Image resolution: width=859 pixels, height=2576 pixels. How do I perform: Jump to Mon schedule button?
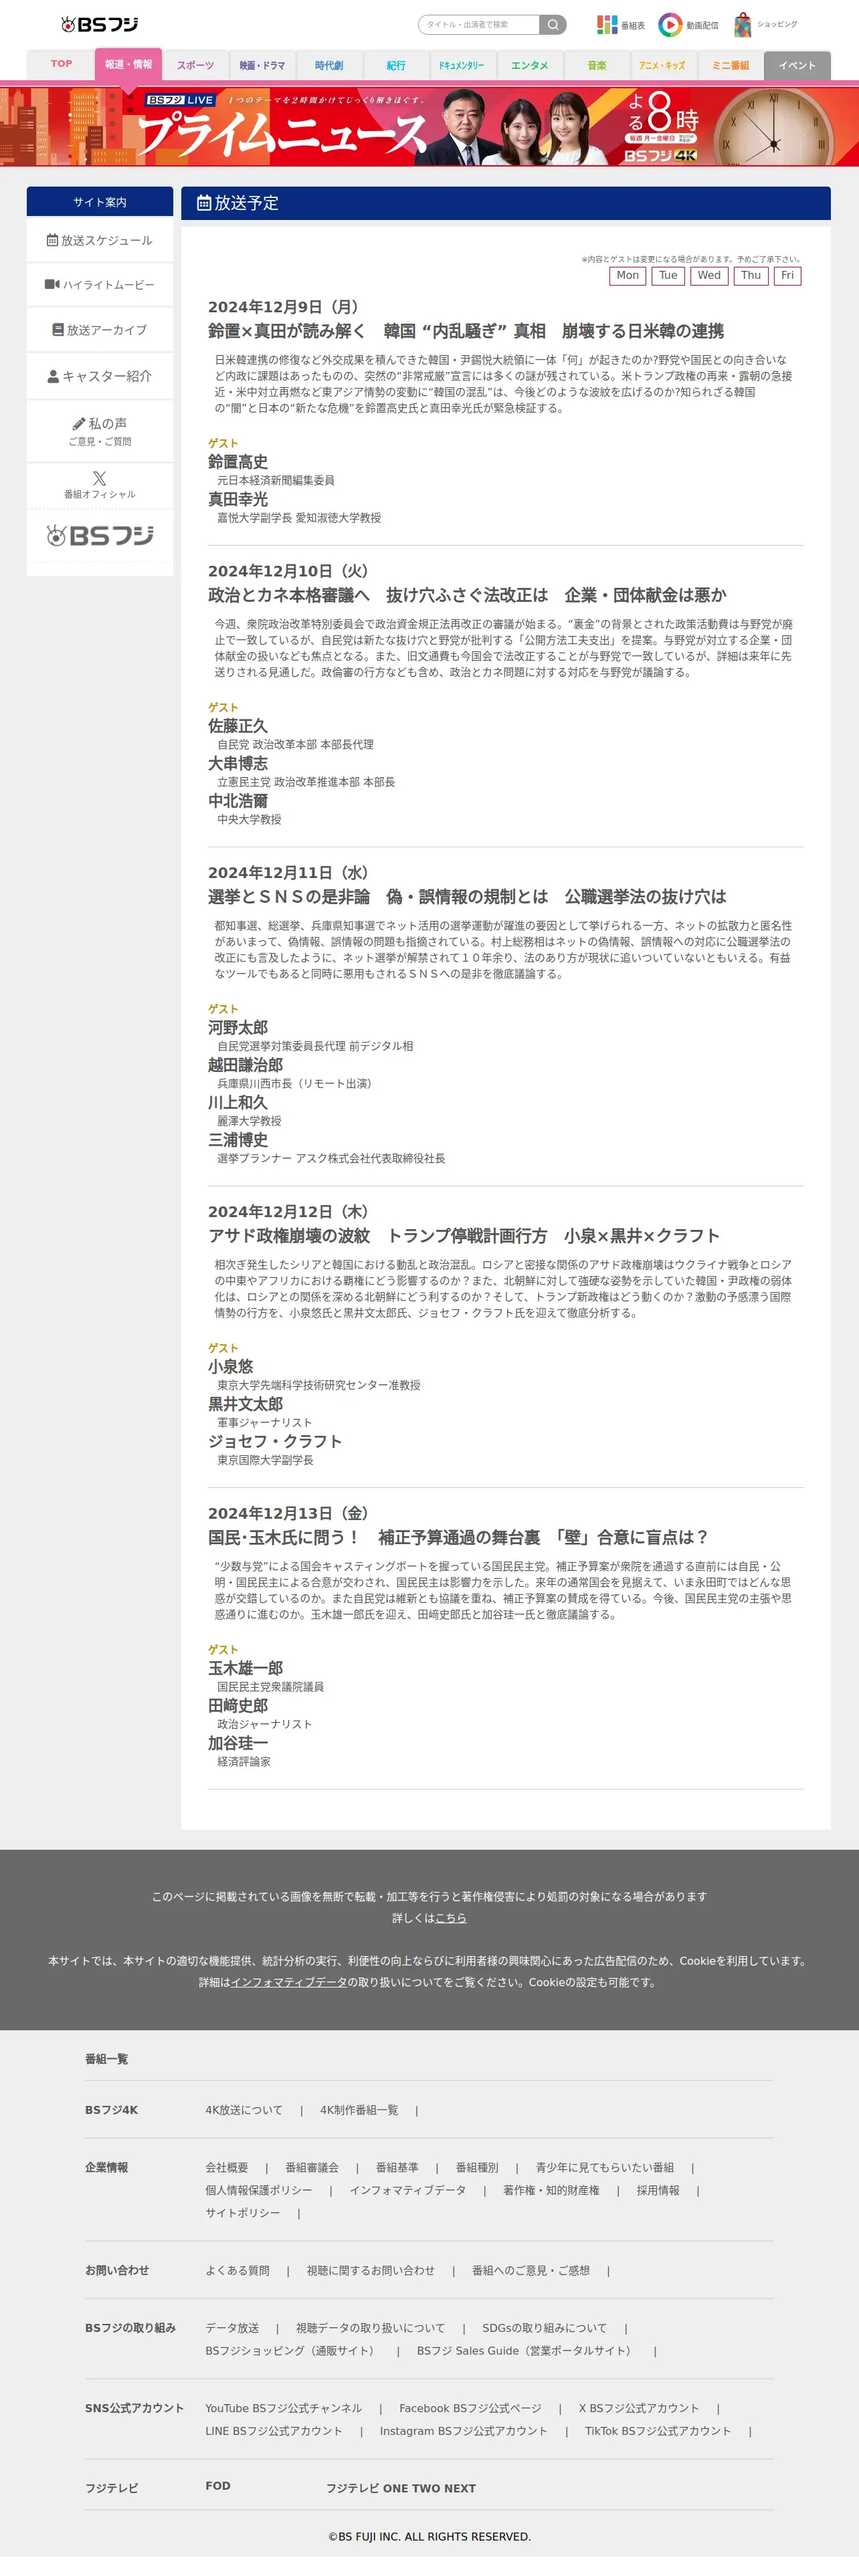pos(627,276)
